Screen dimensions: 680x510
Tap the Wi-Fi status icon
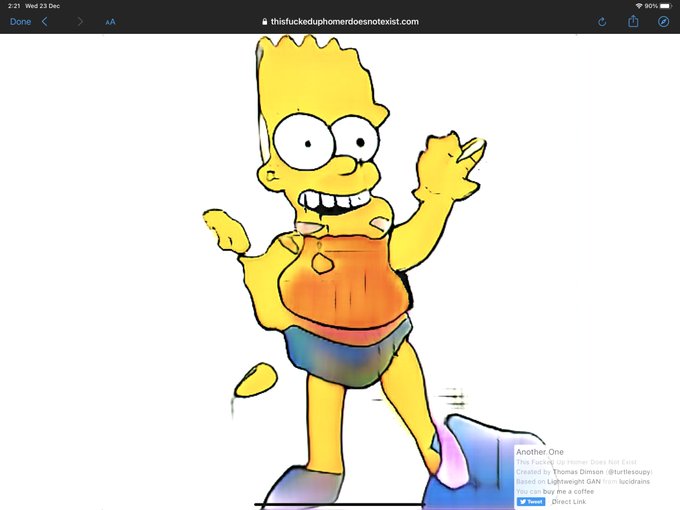coord(639,6)
